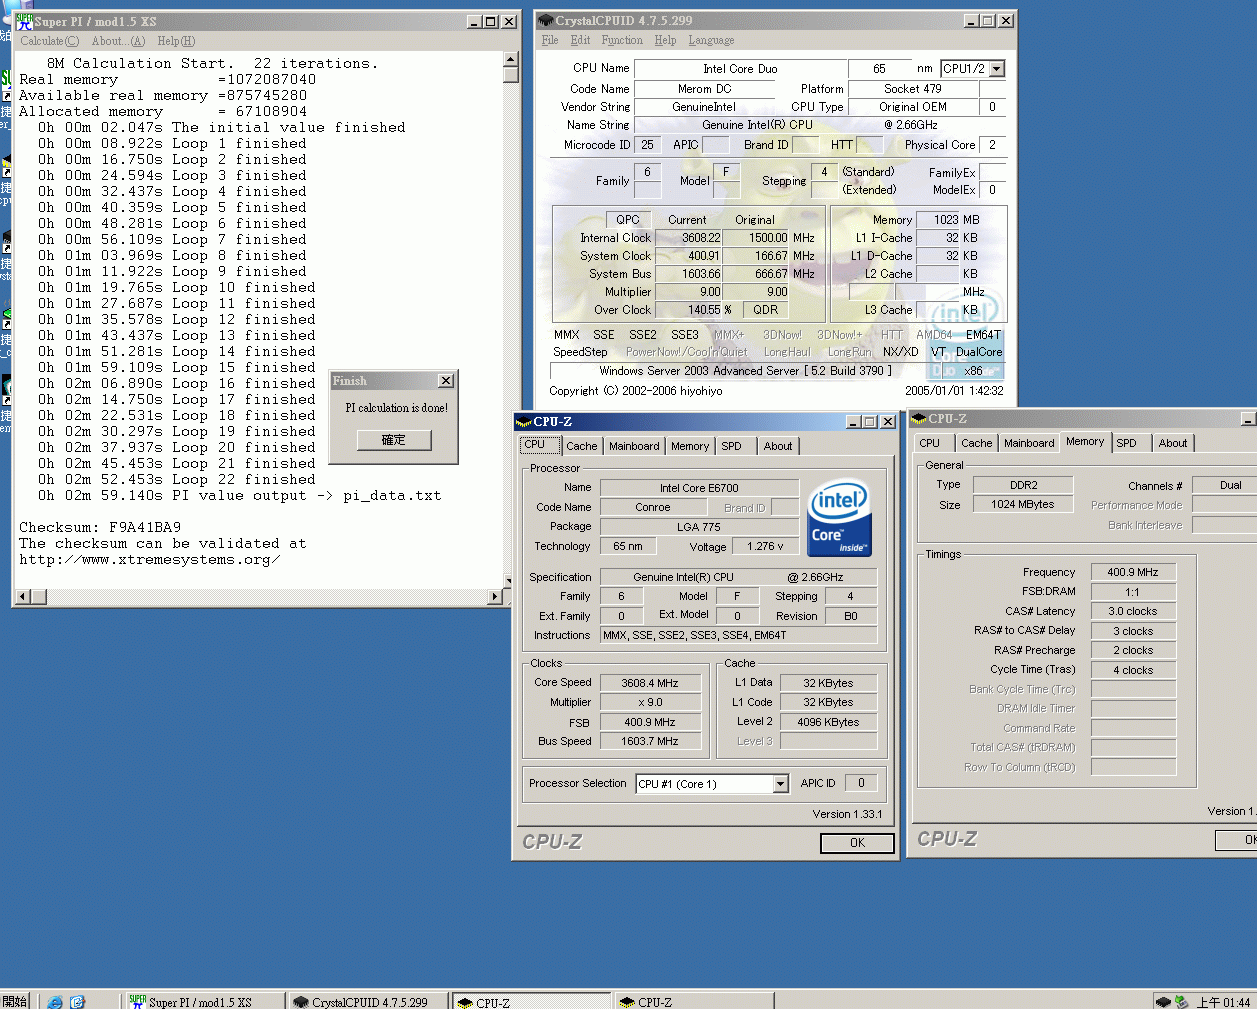The height and width of the screenshot is (1009, 1257).
Task: Switch to the About tab in the CPU-Z Timings window
Action: 1173,444
